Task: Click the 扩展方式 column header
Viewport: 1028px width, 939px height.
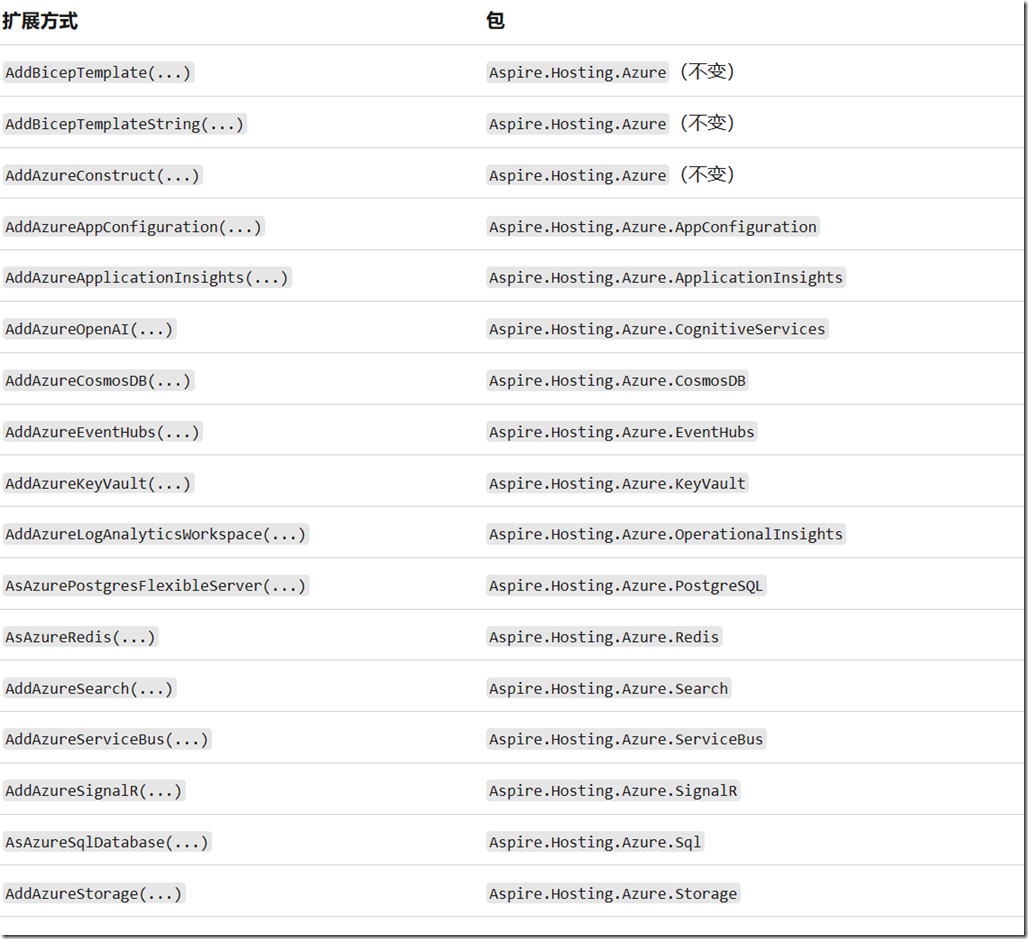Action: point(40,20)
